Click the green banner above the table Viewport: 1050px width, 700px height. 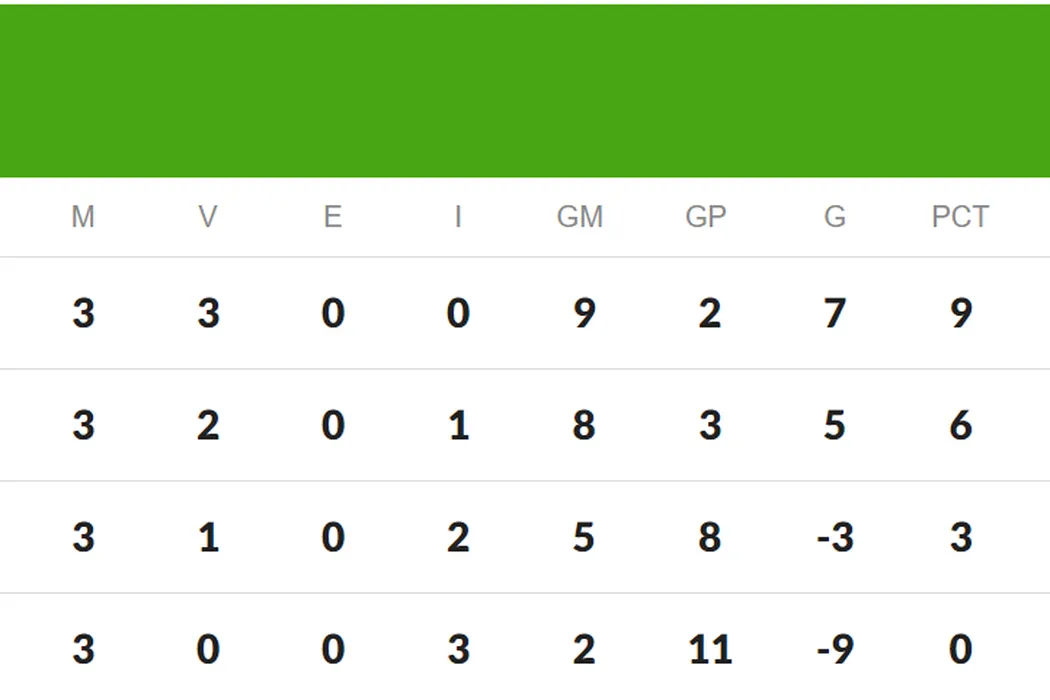[525, 90]
